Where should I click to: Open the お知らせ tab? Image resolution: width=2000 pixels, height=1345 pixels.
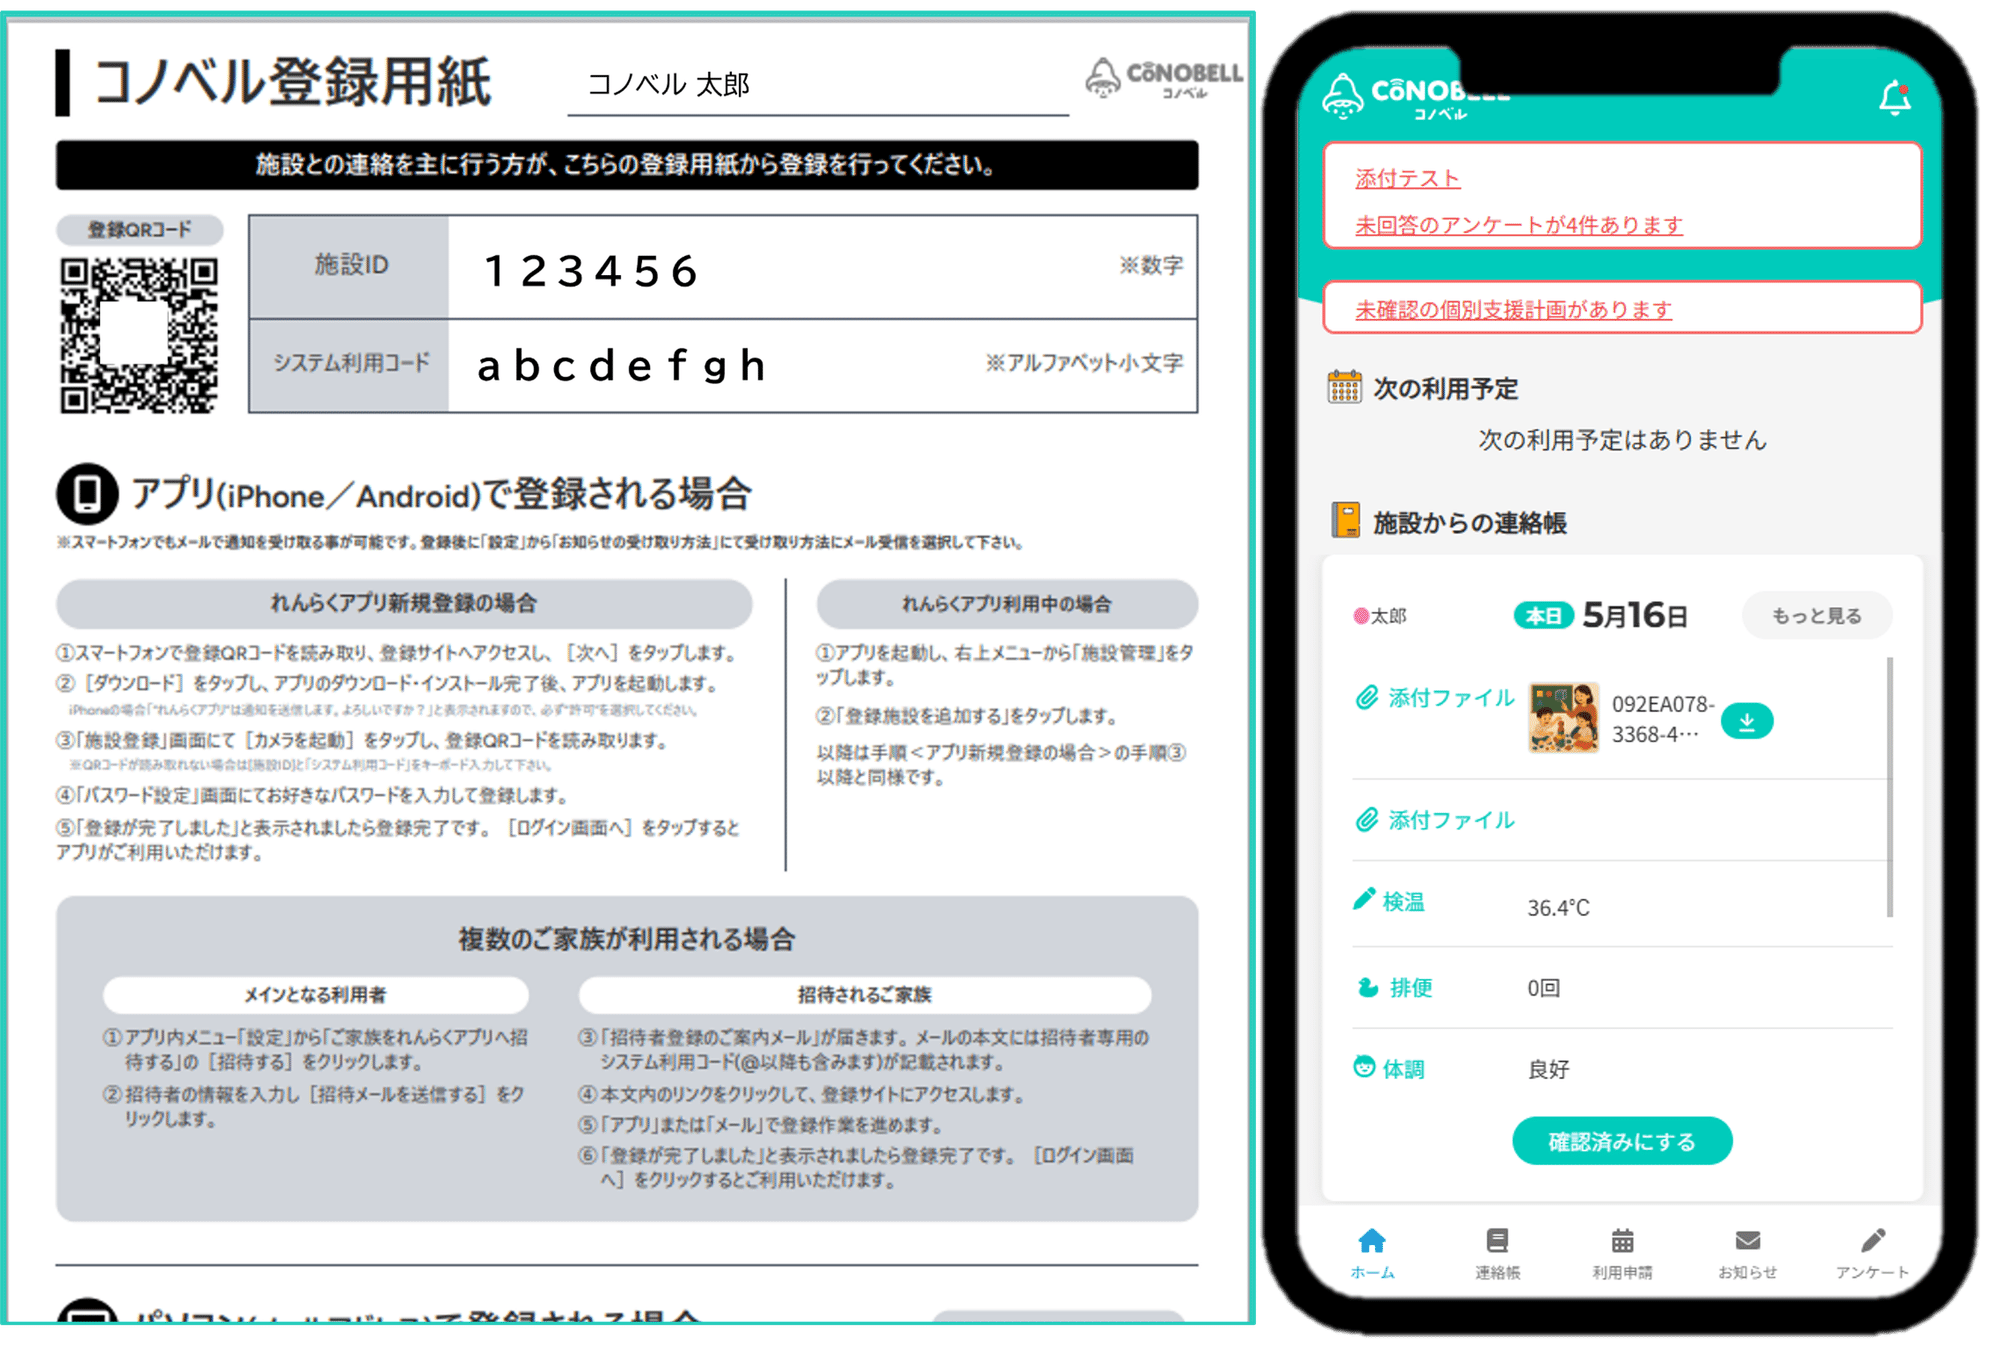pos(1747,1250)
